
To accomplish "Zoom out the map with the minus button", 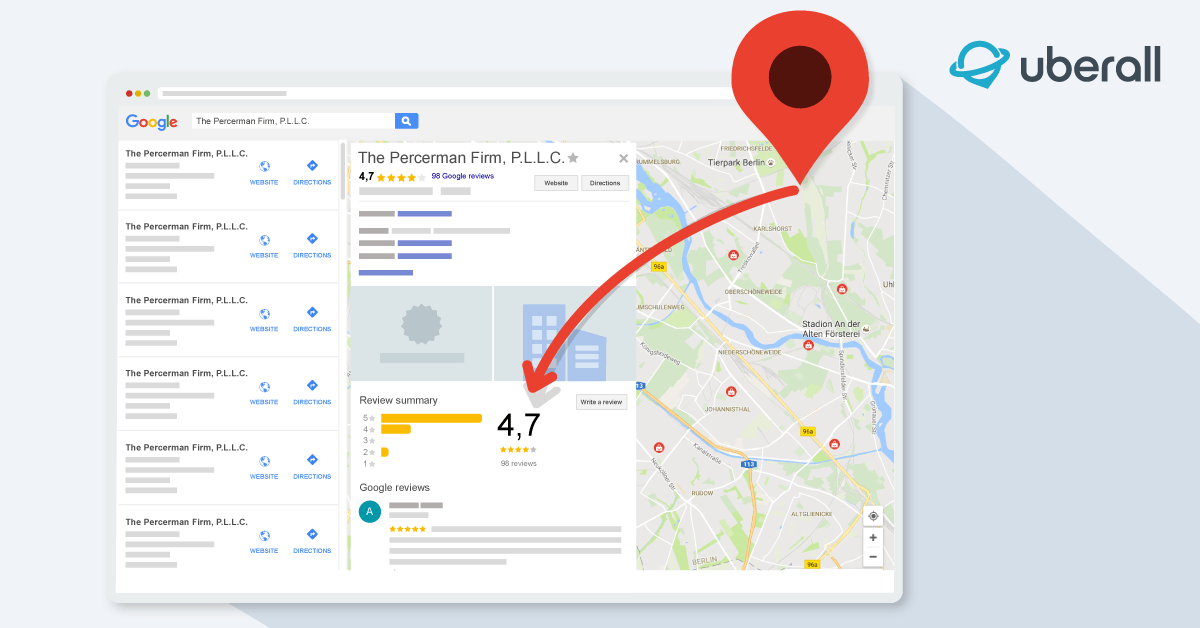I will pyautogui.click(x=873, y=556).
